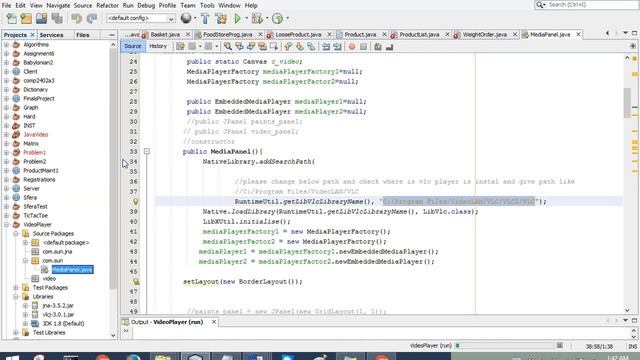Expand the FinalProject project node
The width and height of the screenshot is (640, 360).
pyautogui.click(x=6, y=98)
